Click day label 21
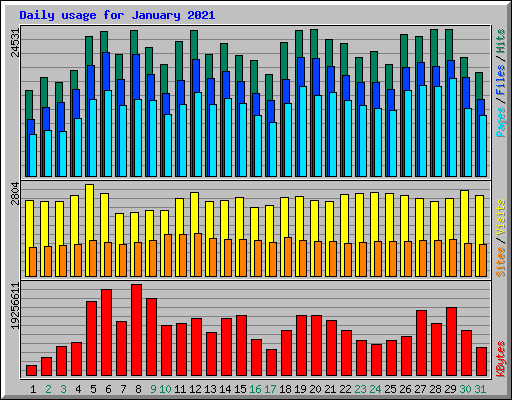Image resolution: width=512 pixels, height=400 pixels. point(330,389)
